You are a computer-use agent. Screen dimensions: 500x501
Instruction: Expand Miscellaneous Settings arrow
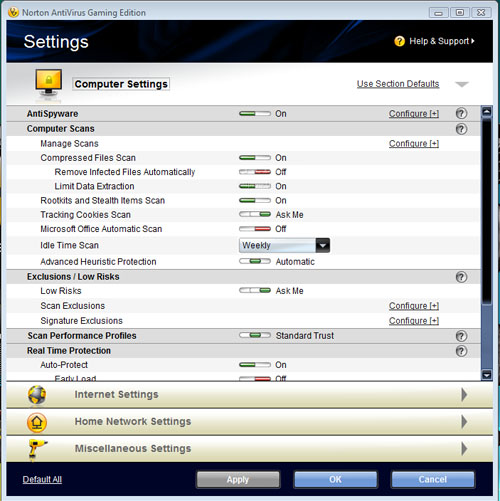464,449
